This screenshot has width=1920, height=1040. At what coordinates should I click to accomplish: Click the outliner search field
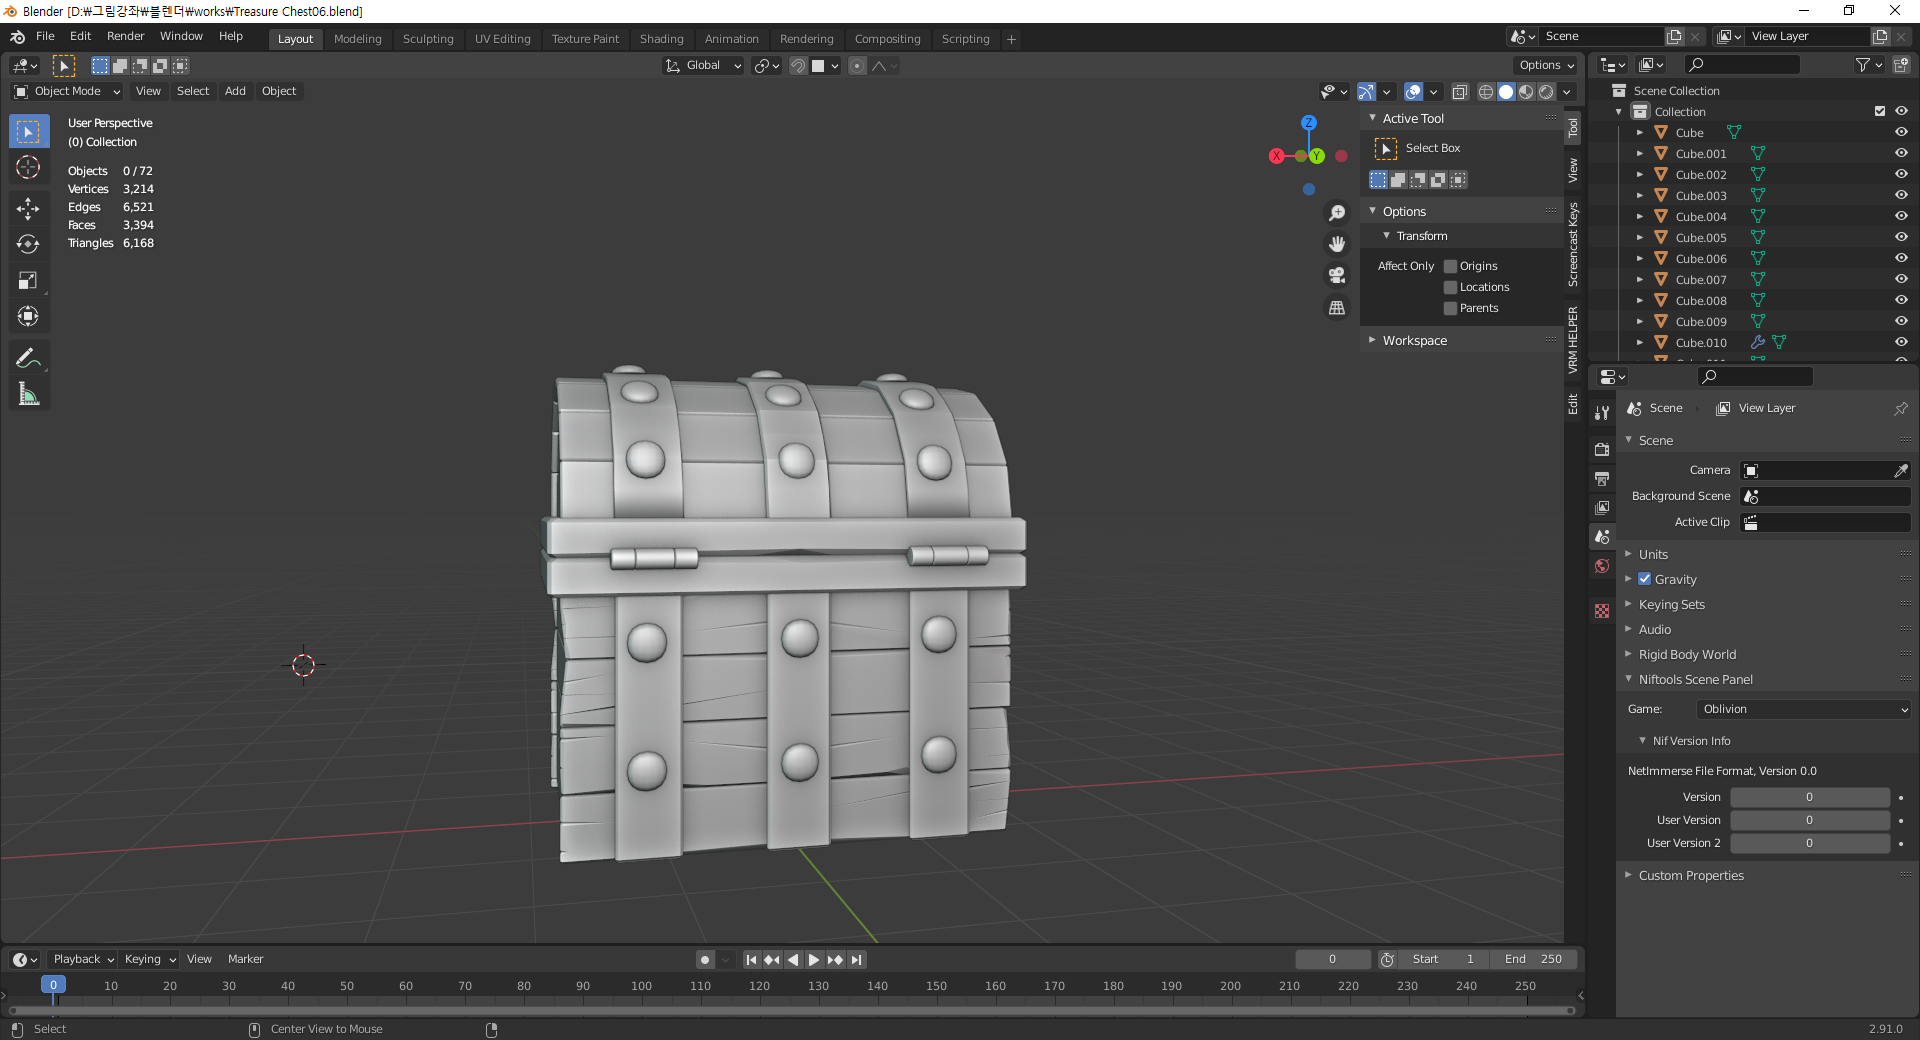pos(1742,65)
